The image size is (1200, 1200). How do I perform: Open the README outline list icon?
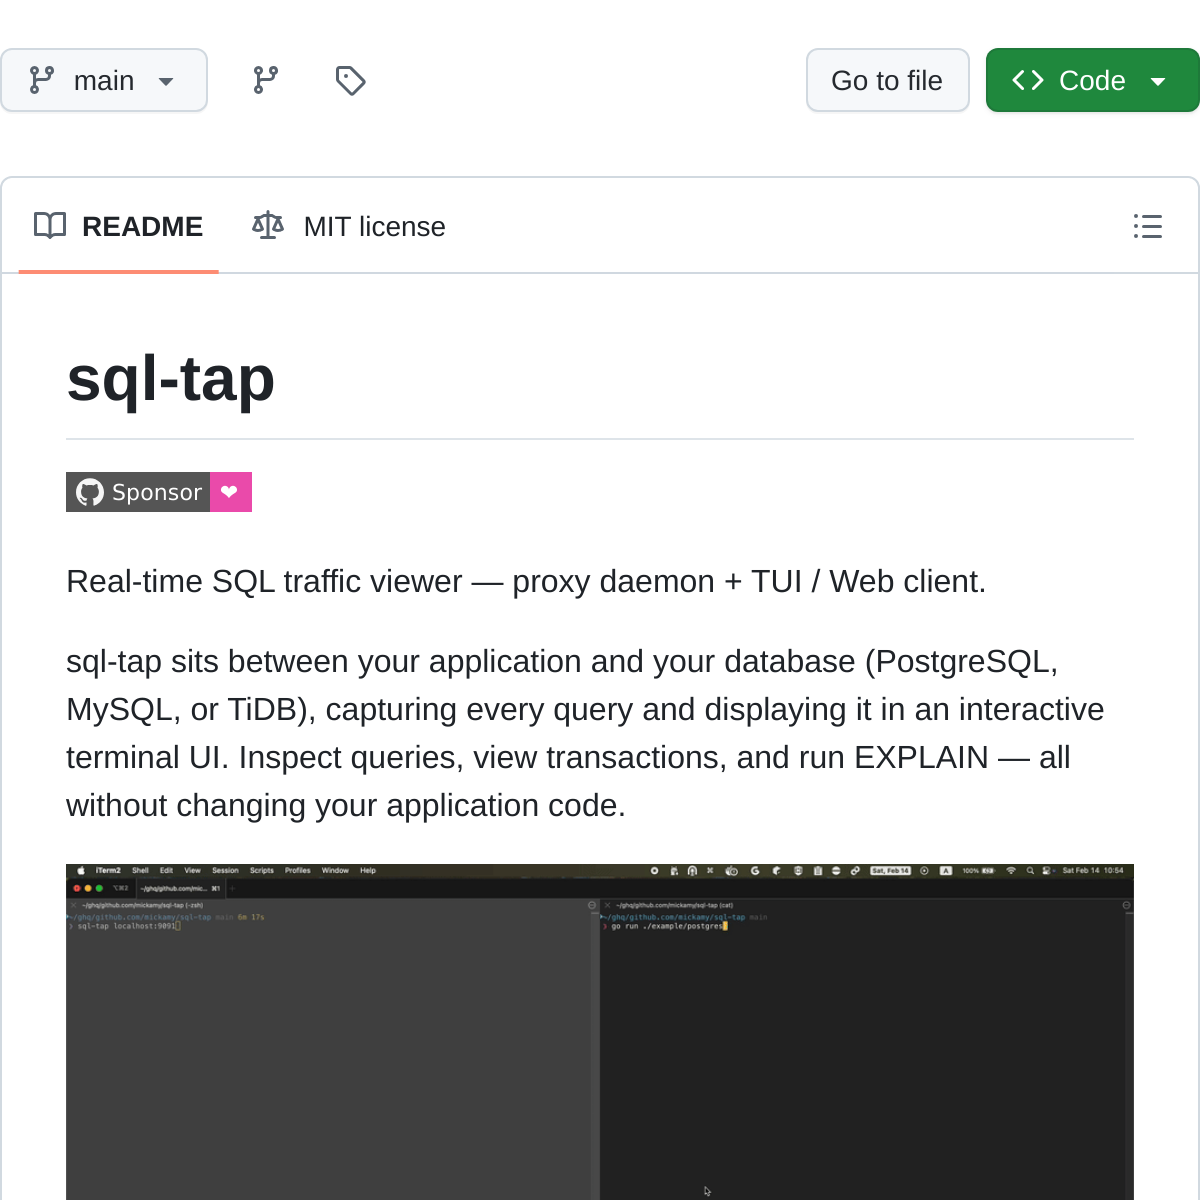(x=1147, y=227)
